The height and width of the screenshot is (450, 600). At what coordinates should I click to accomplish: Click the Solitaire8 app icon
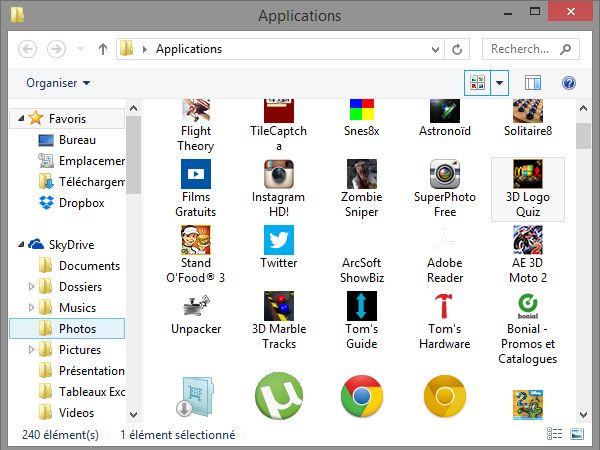click(528, 111)
